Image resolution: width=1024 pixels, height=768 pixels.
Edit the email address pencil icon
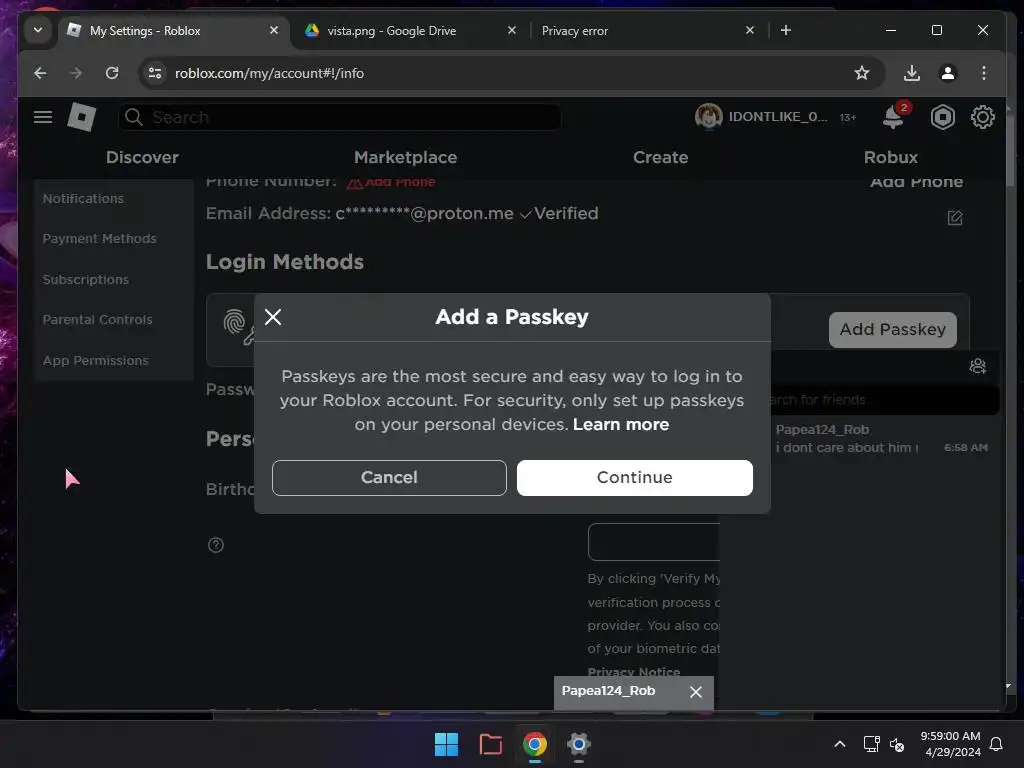click(955, 217)
